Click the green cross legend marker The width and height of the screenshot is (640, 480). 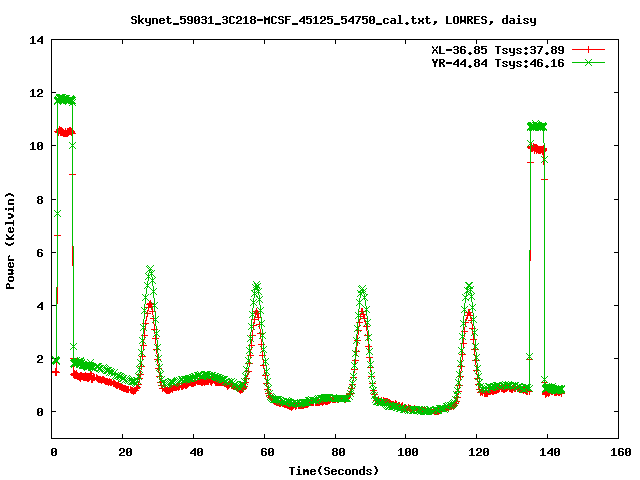pyautogui.click(x=588, y=63)
